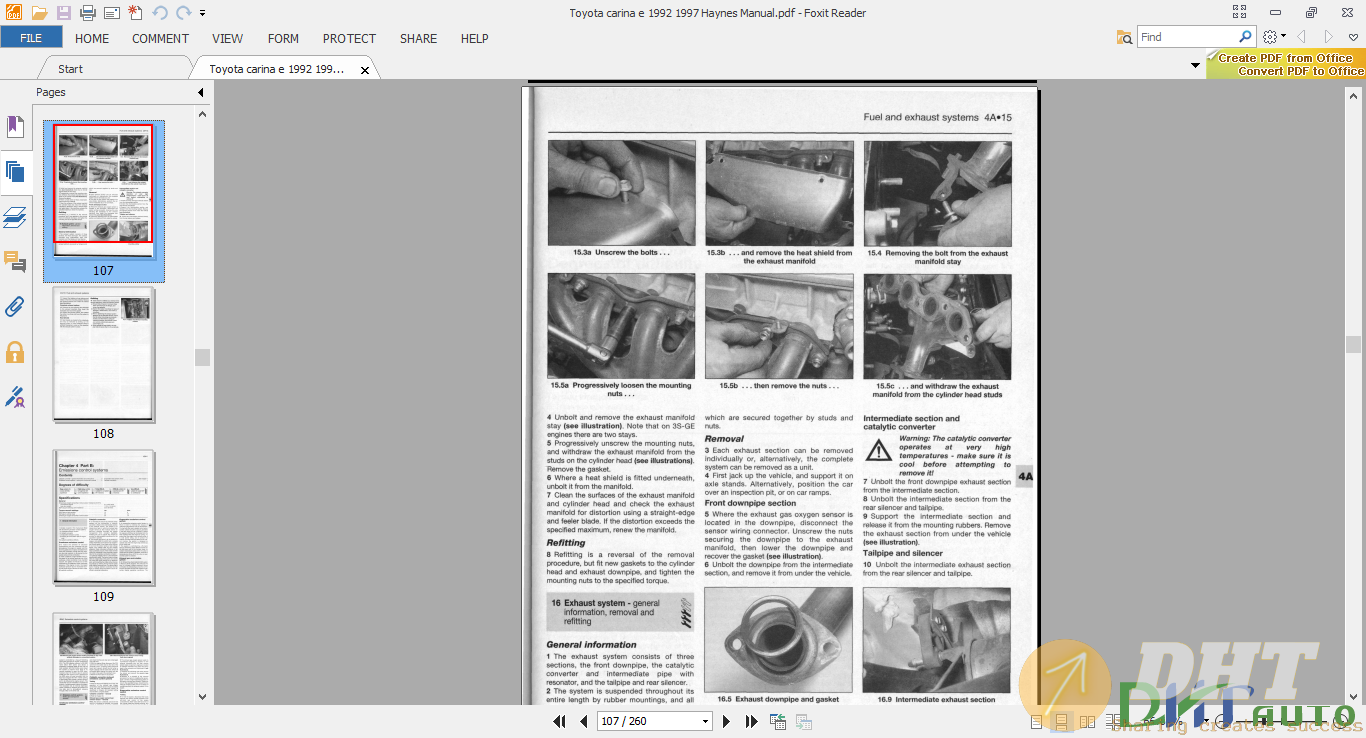Open the HELP ribbon tab
This screenshot has height=738, width=1366.
pyautogui.click(x=474, y=38)
